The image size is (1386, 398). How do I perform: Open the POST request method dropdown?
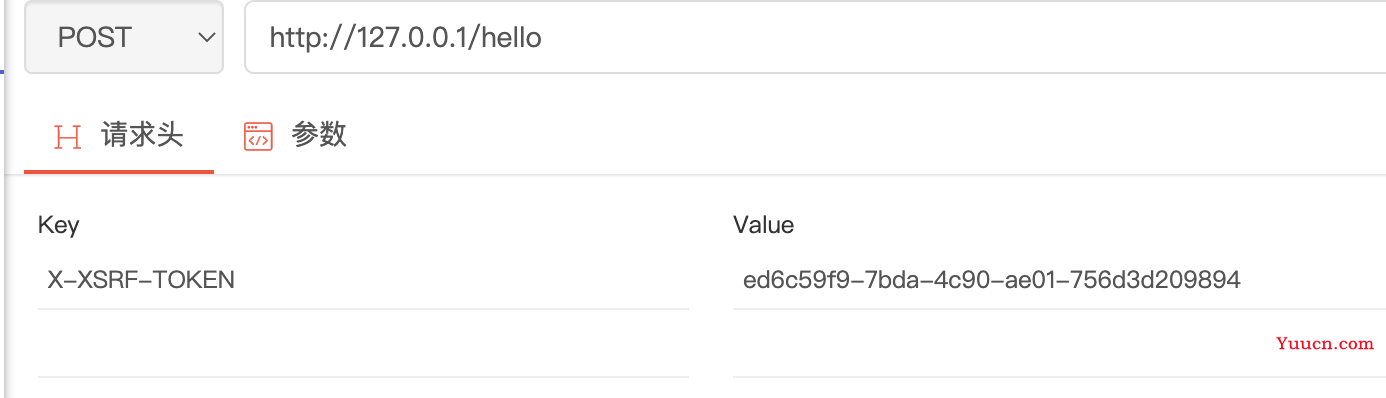coord(124,38)
